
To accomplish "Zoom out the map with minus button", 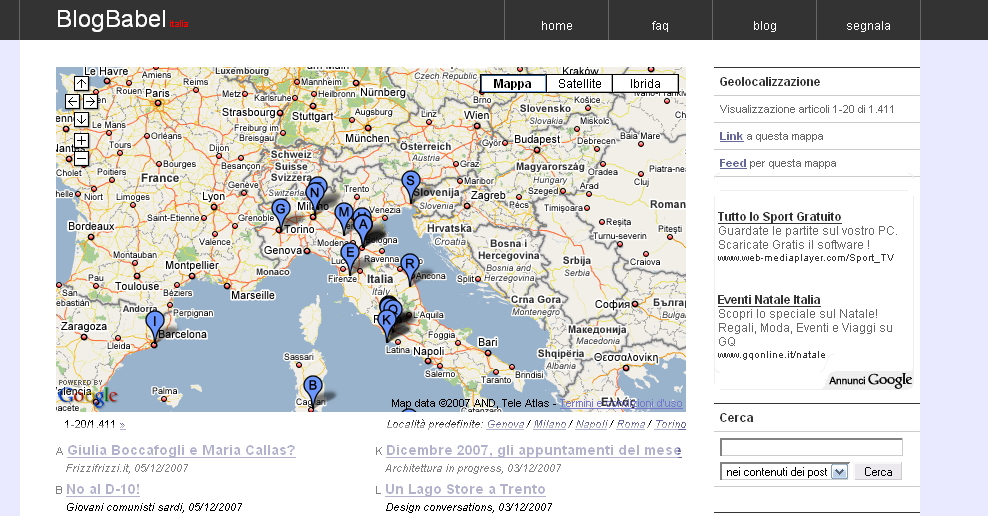I will [81, 158].
